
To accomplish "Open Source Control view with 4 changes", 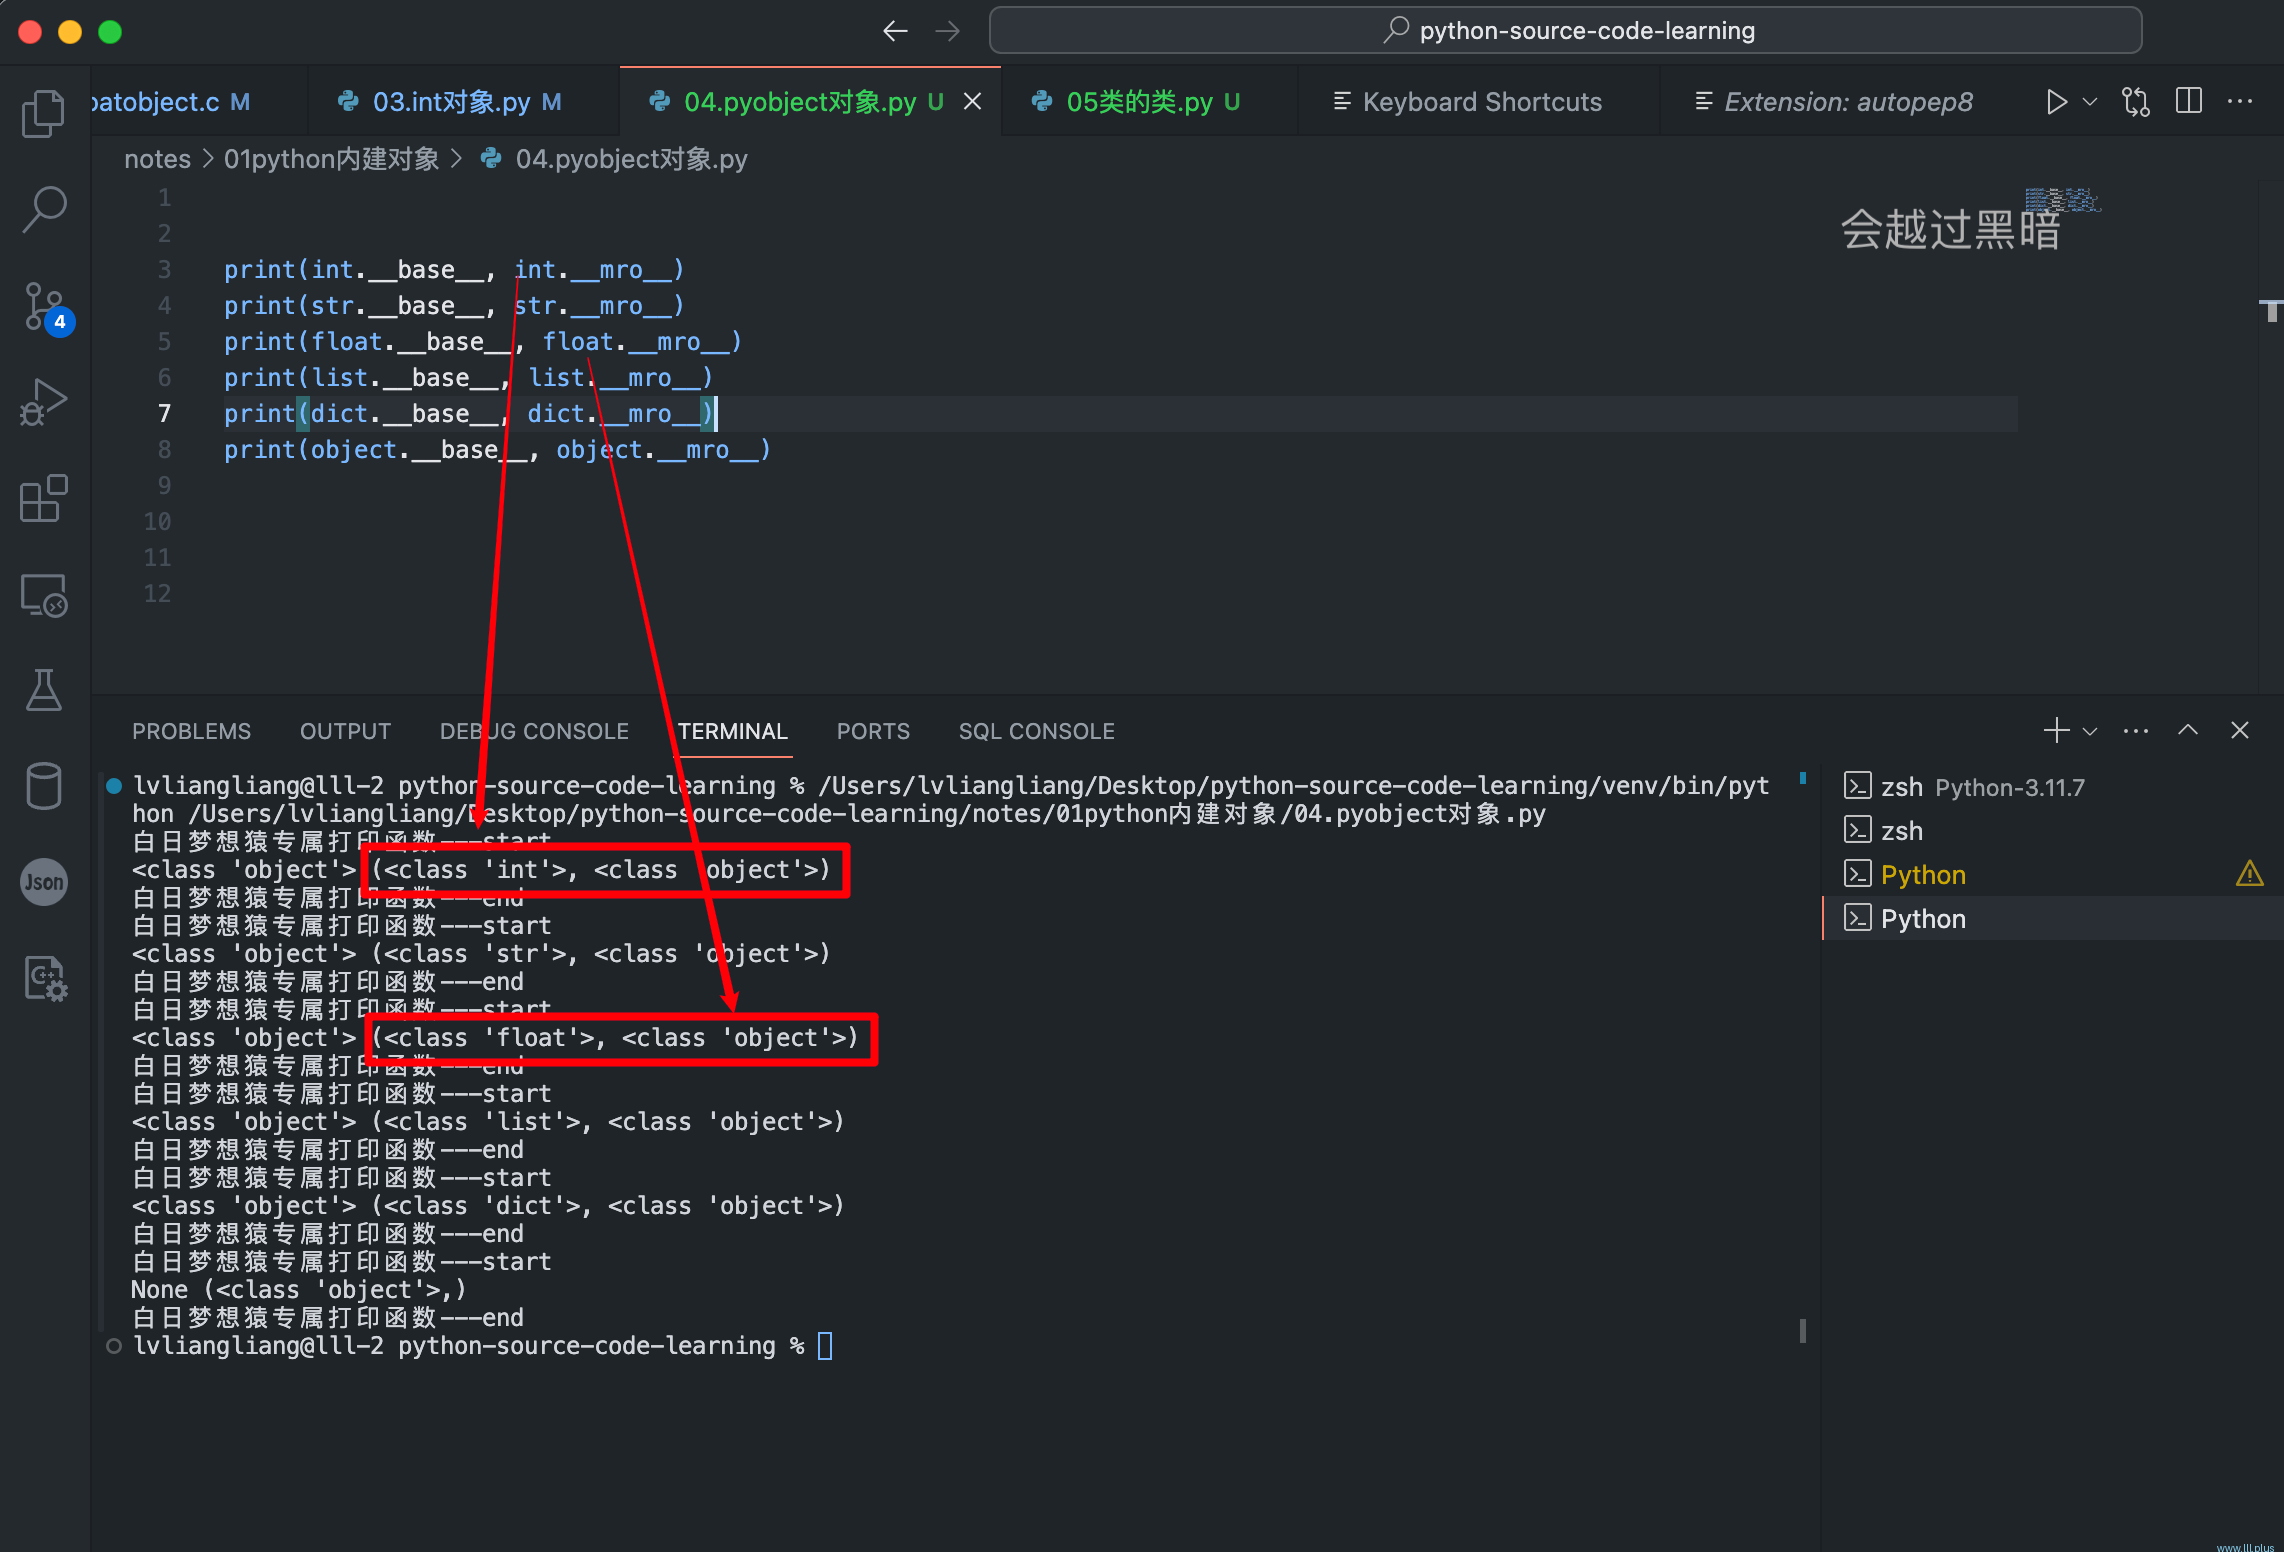I will [46, 307].
